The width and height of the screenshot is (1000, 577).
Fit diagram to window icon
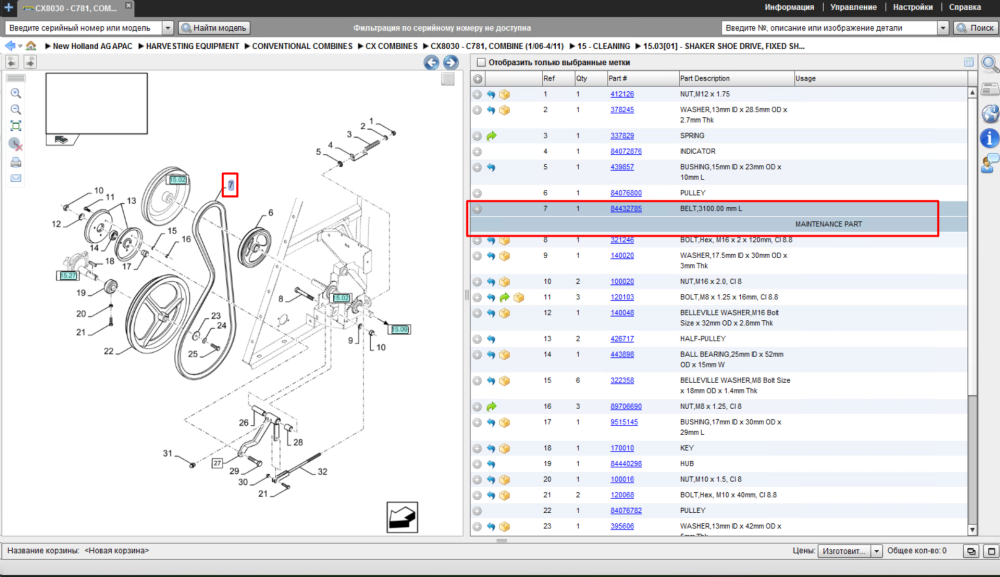click(16, 126)
